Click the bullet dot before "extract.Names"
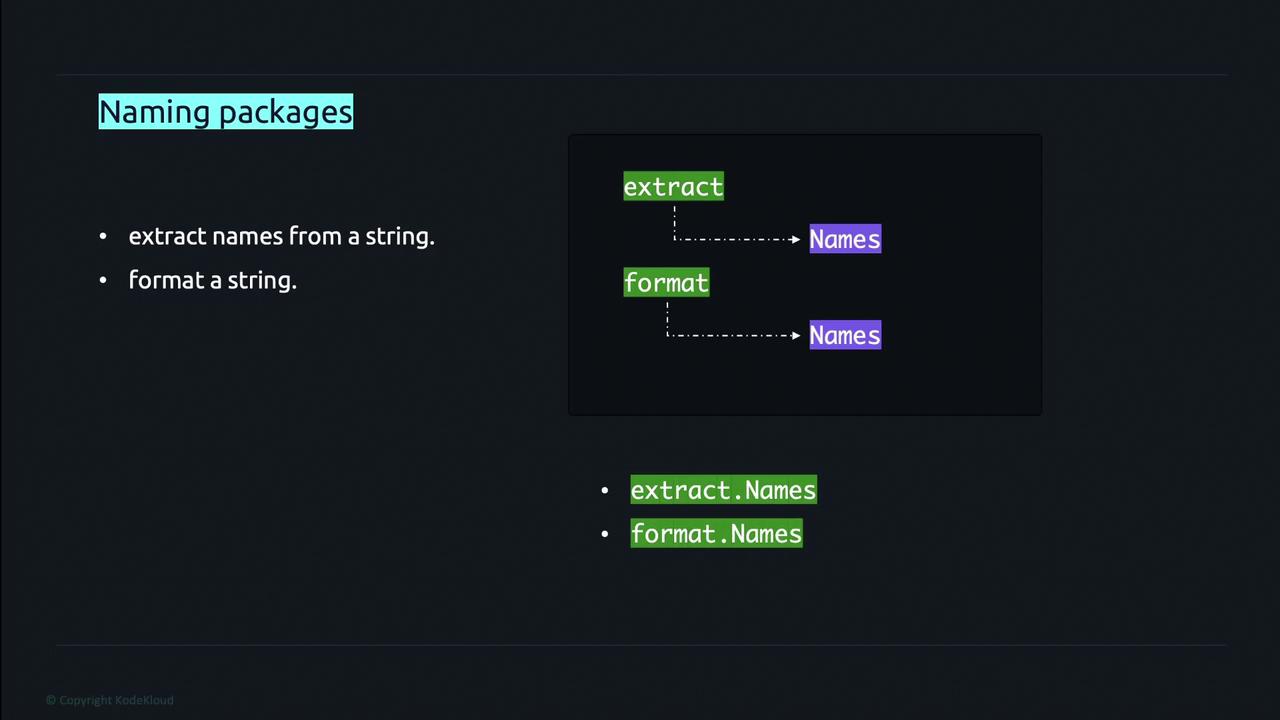Screen dimensions: 1280x720 click(605, 490)
